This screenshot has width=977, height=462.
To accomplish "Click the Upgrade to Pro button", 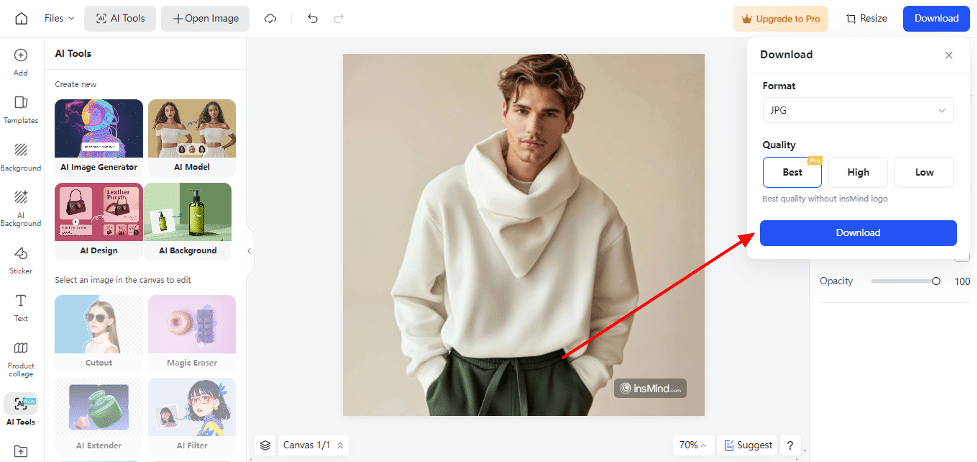I will coord(779,19).
